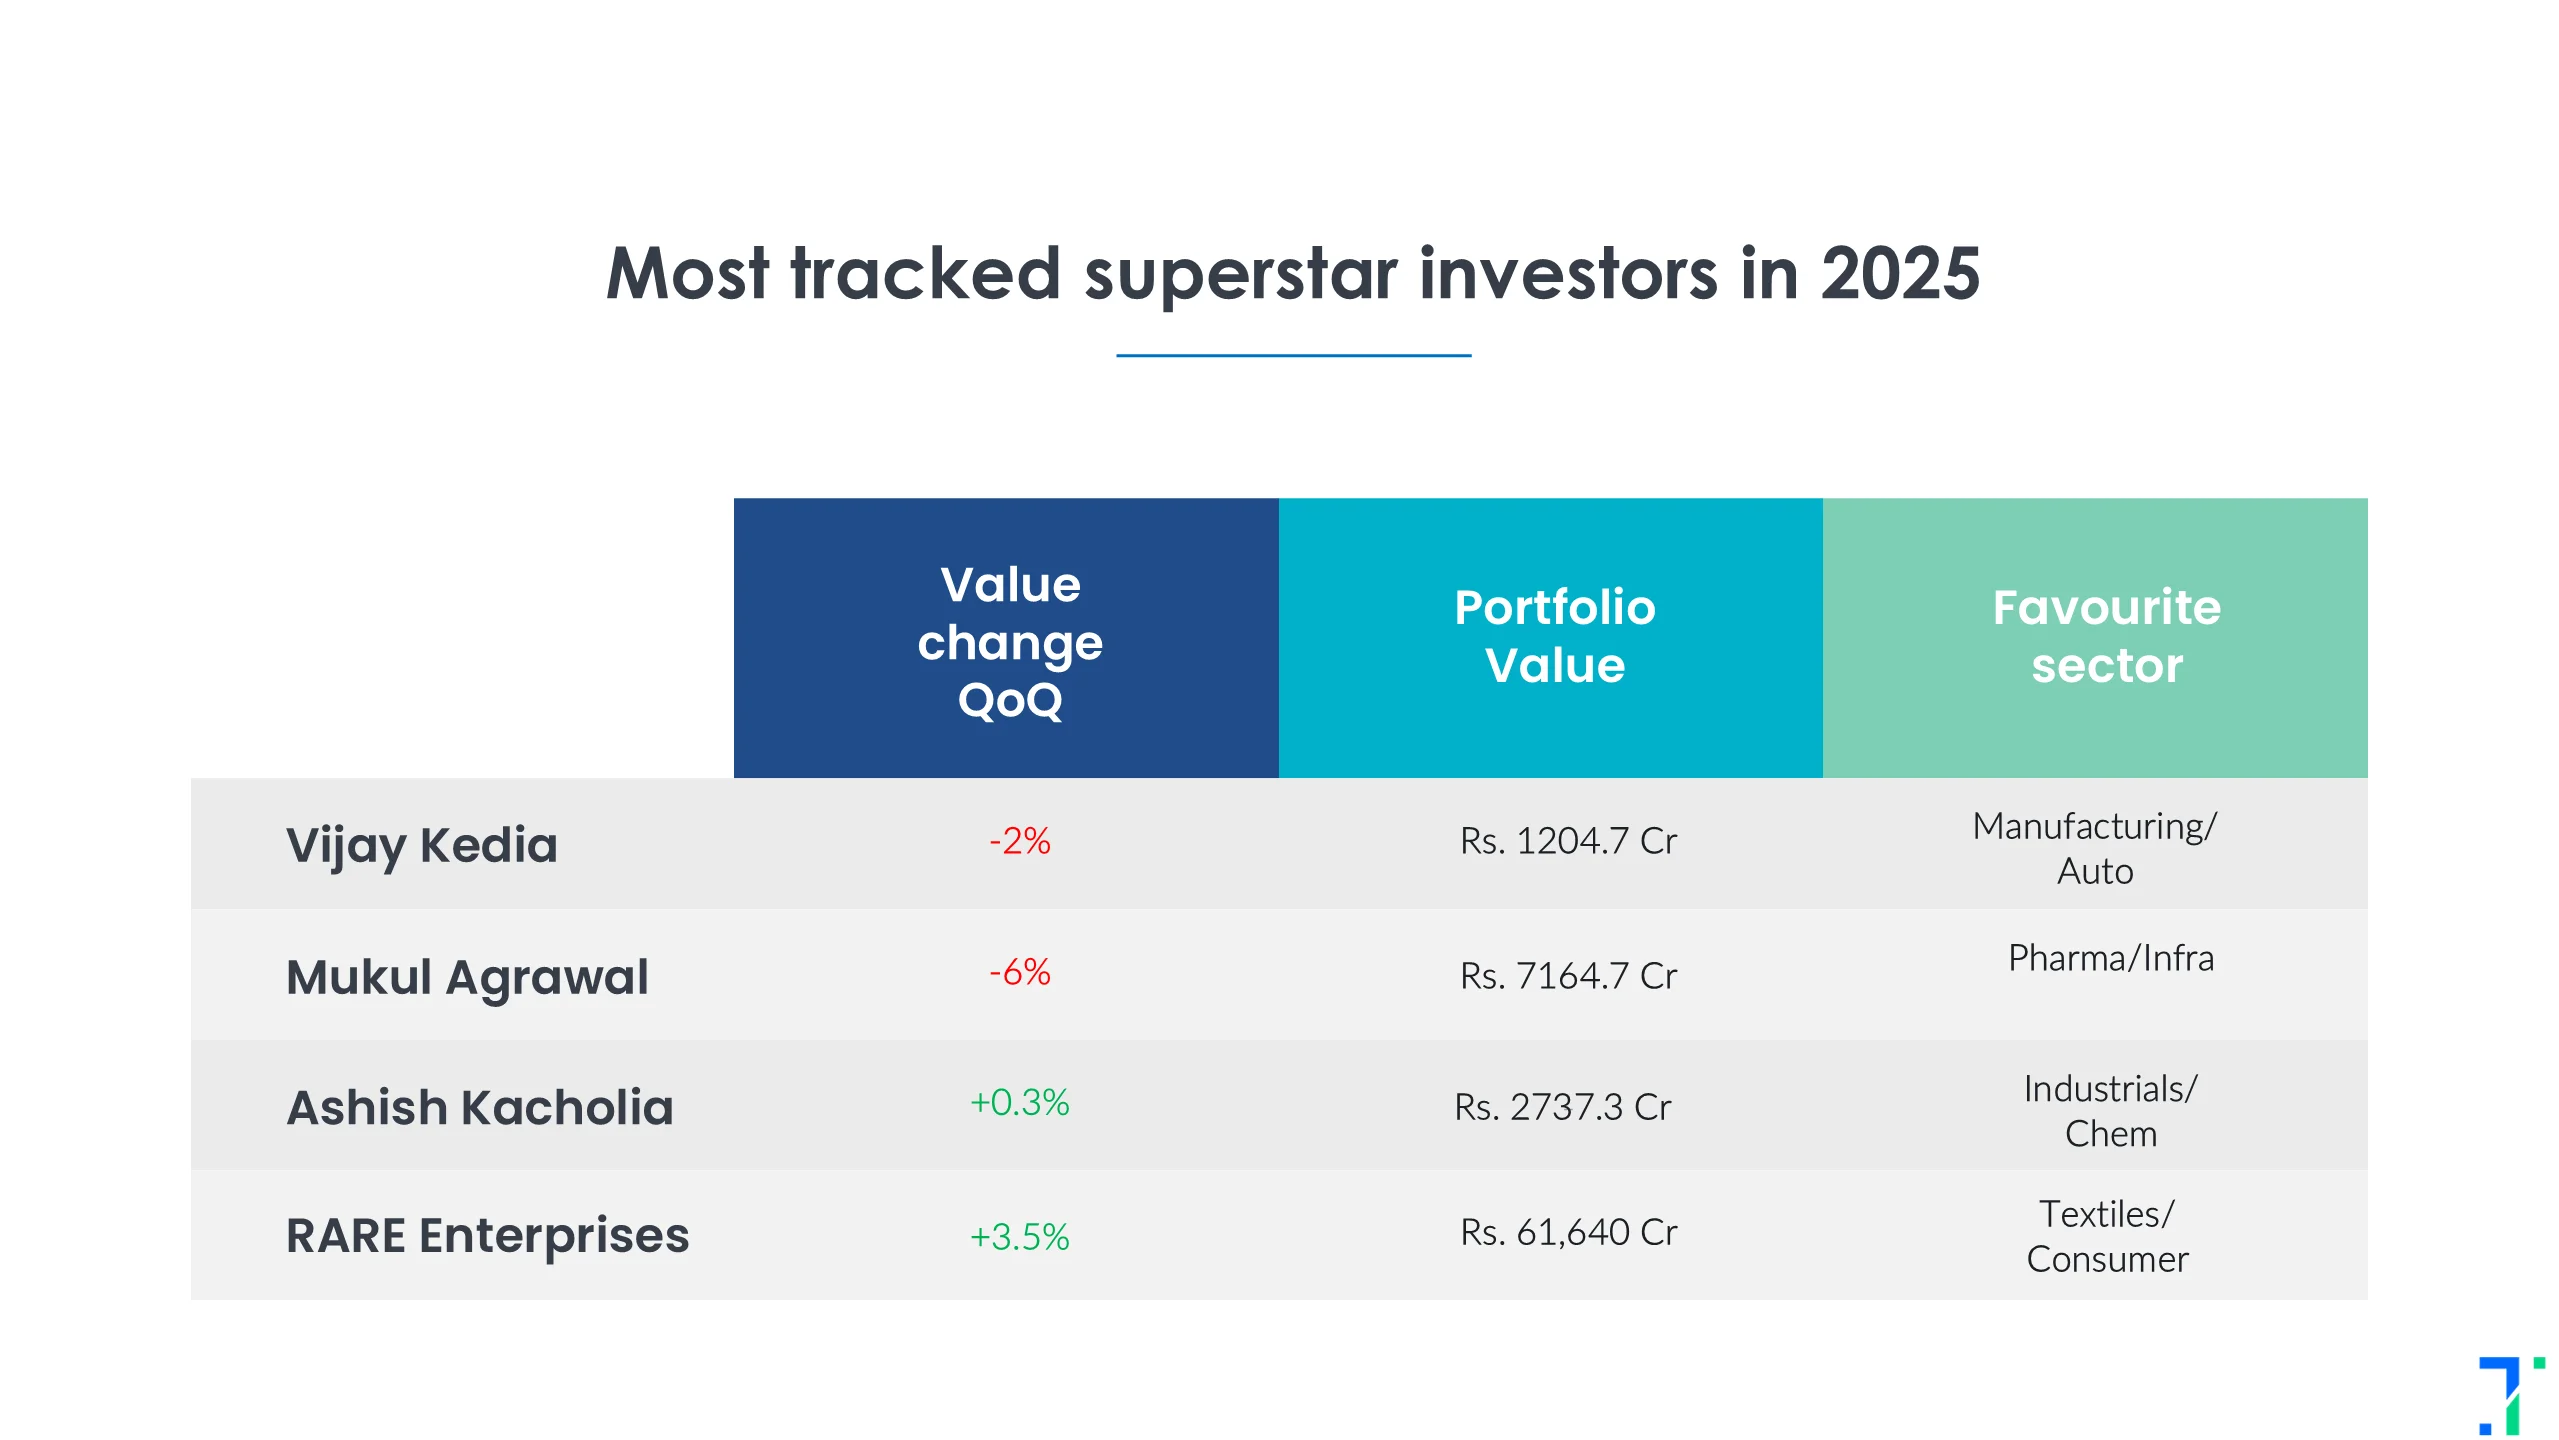The width and height of the screenshot is (2559, 1440).
Task: Select the Rs. 2737.3 Cr portfolio value
Action: click(1562, 1107)
